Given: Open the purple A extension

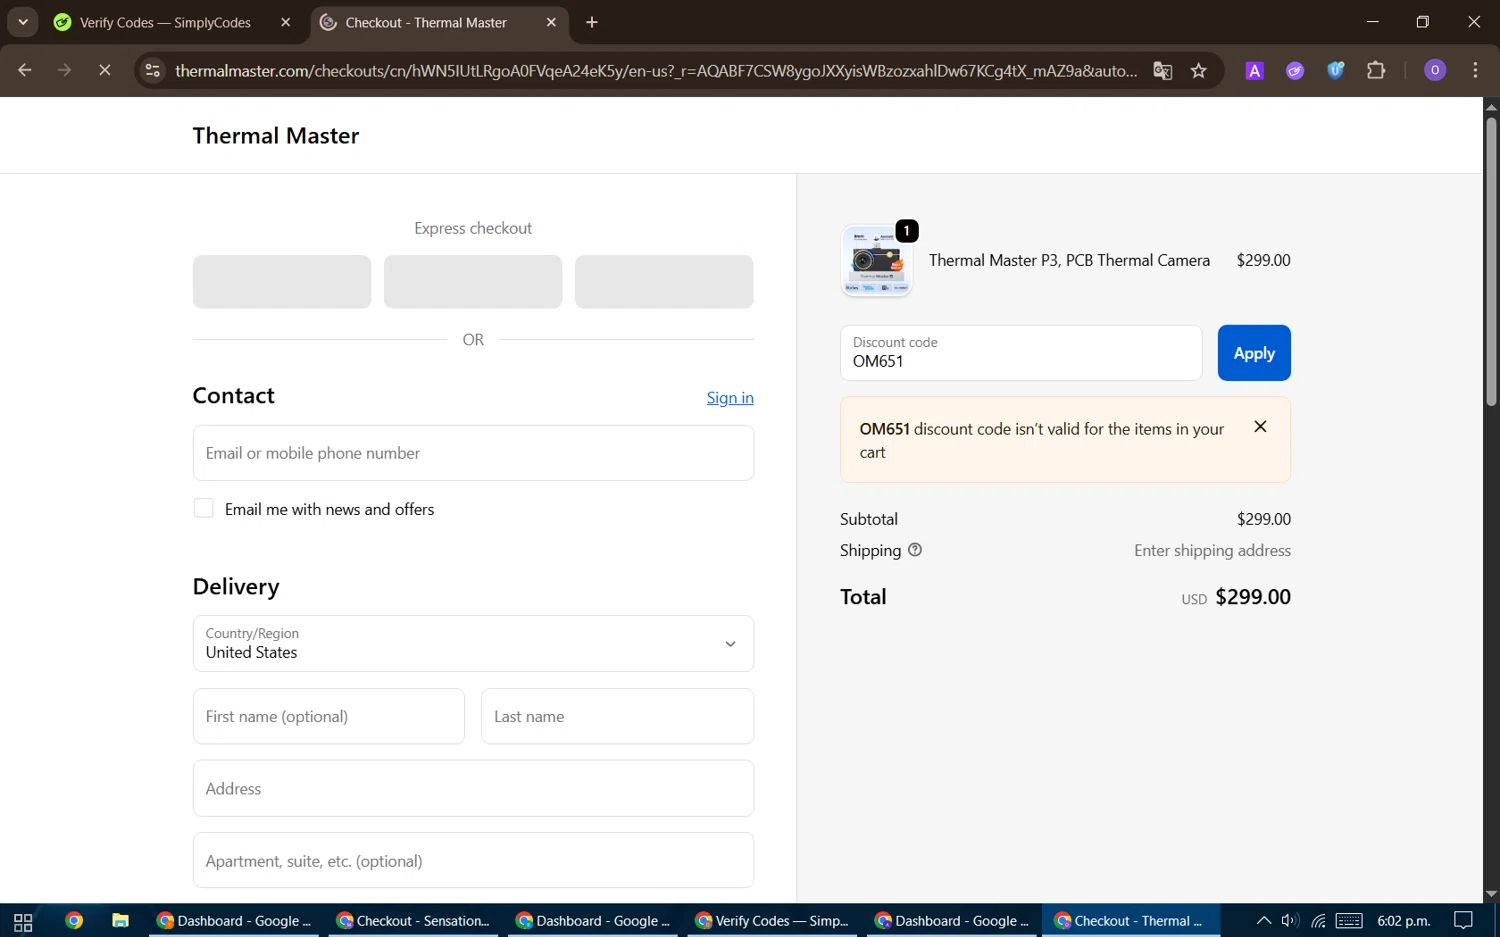Looking at the screenshot, I should (x=1254, y=70).
